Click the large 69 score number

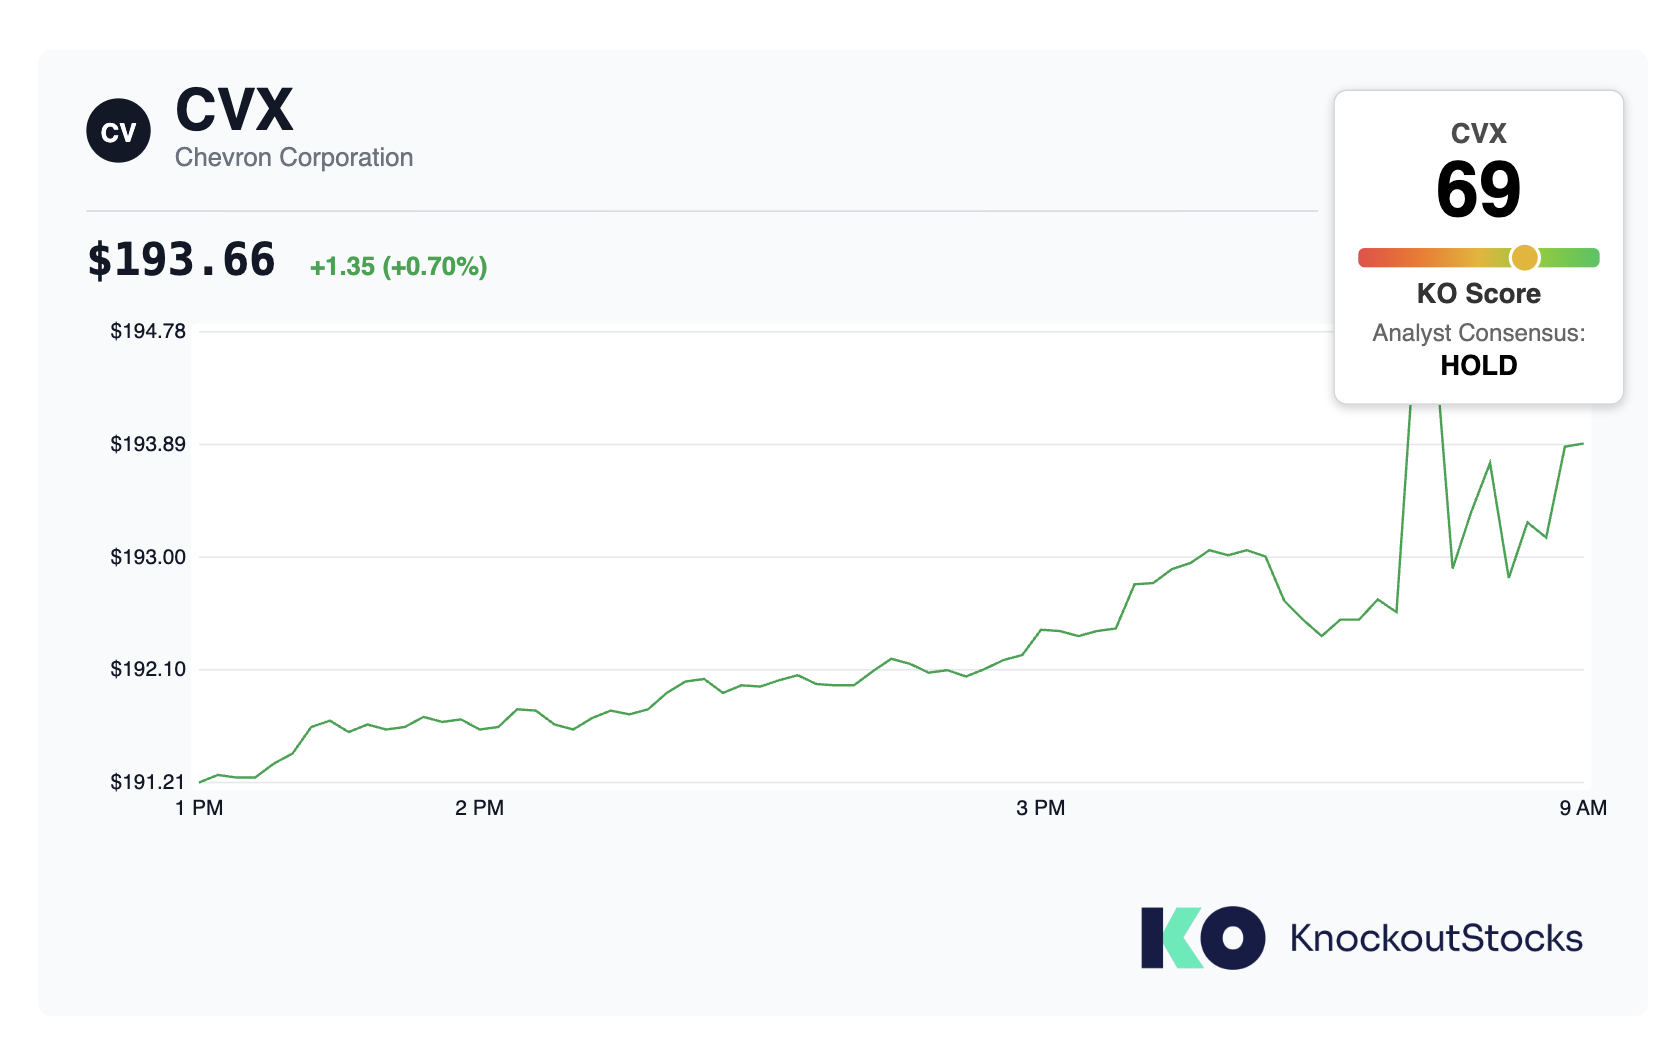(x=1478, y=189)
